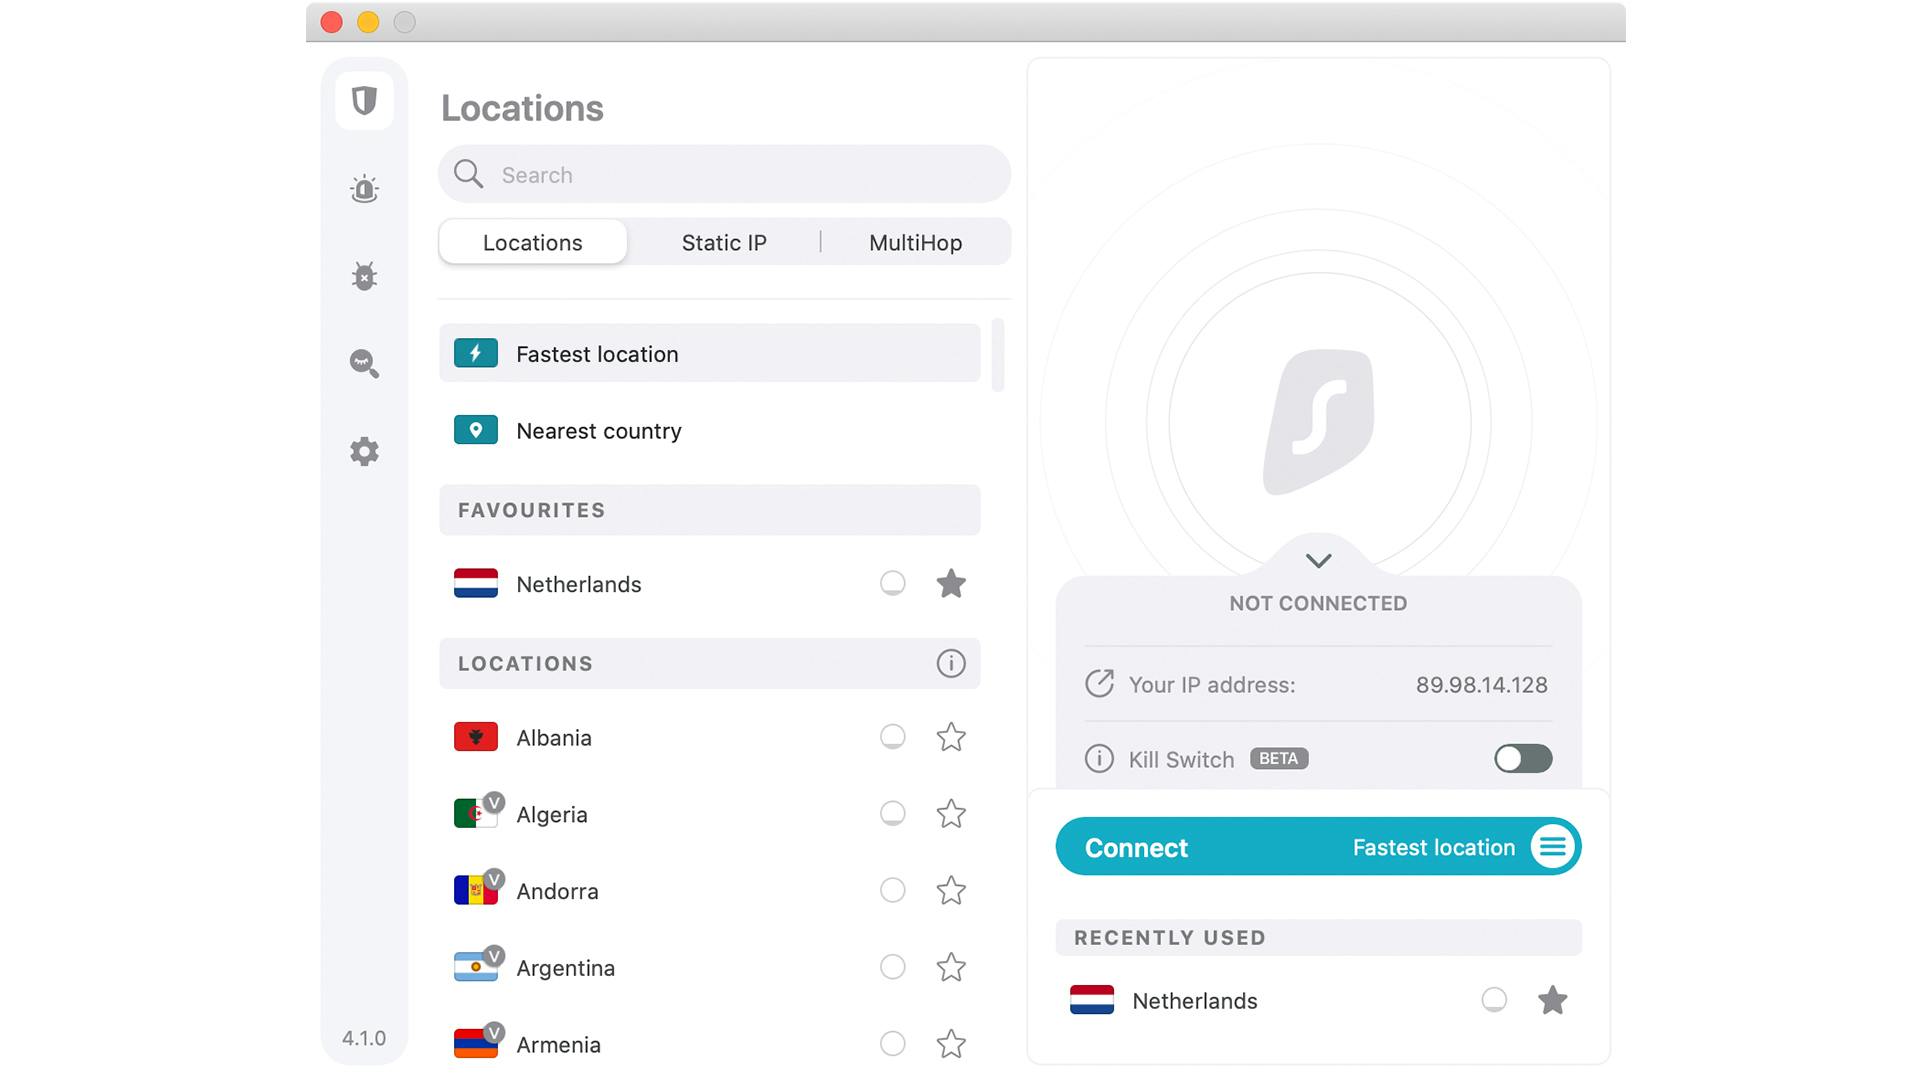Viewport: 1920px width, 1080px height.
Task: Click the lightning icon on Fastest location
Action: (475, 353)
